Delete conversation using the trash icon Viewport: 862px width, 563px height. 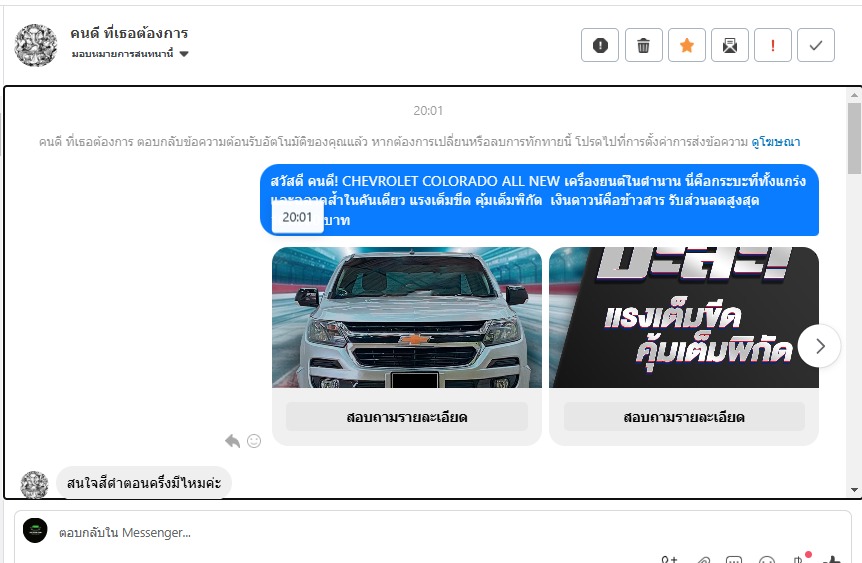point(643,45)
